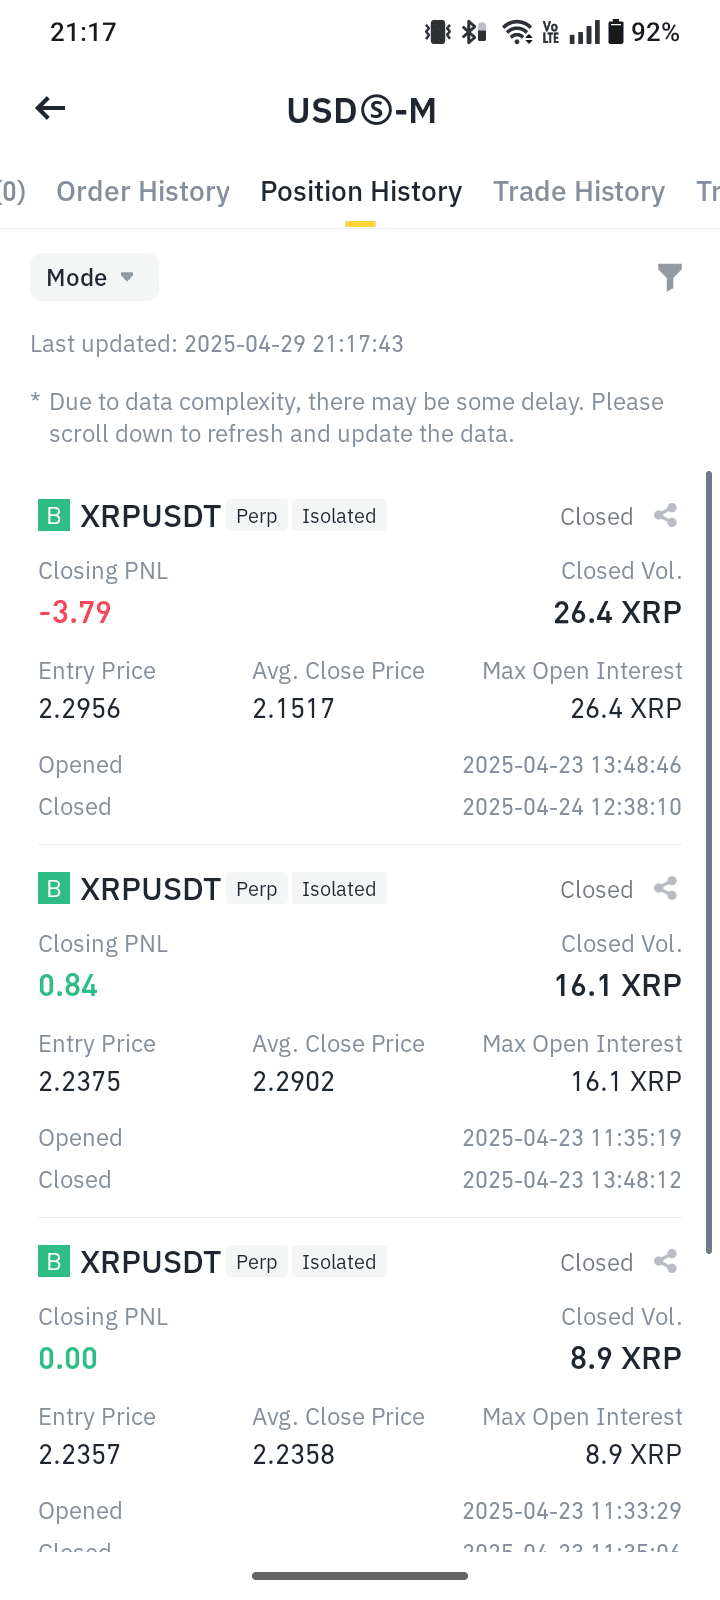
Task: Select the Position History tab
Action: pyautogui.click(x=361, y=191)
